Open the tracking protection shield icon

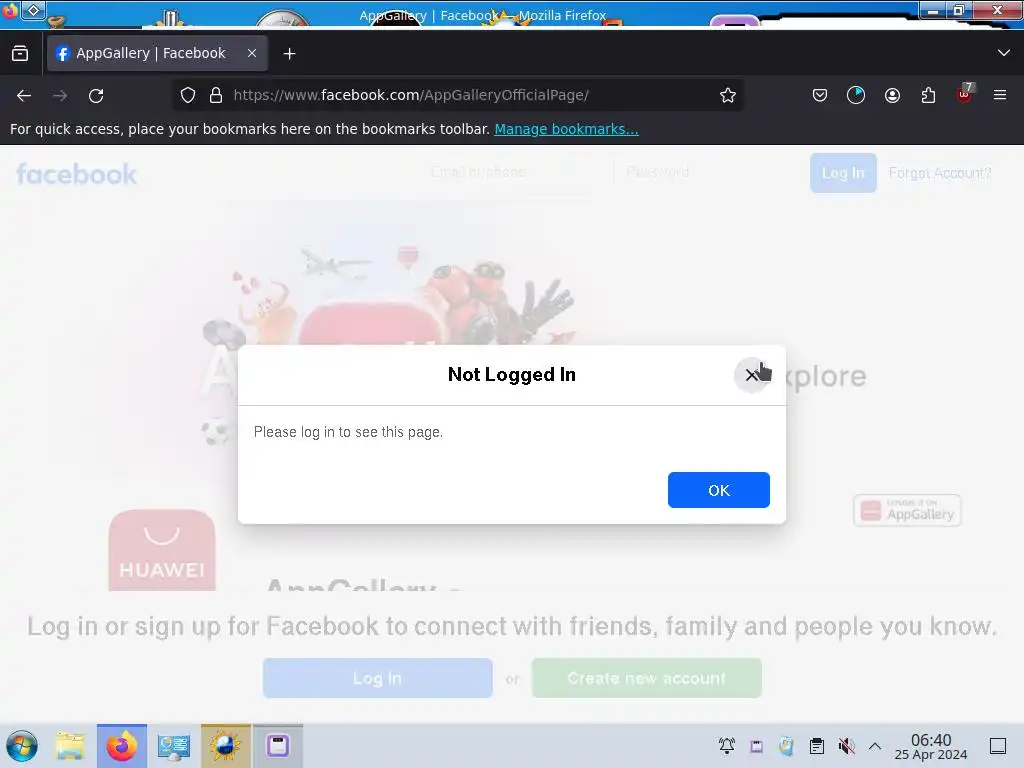click(188, 95)
